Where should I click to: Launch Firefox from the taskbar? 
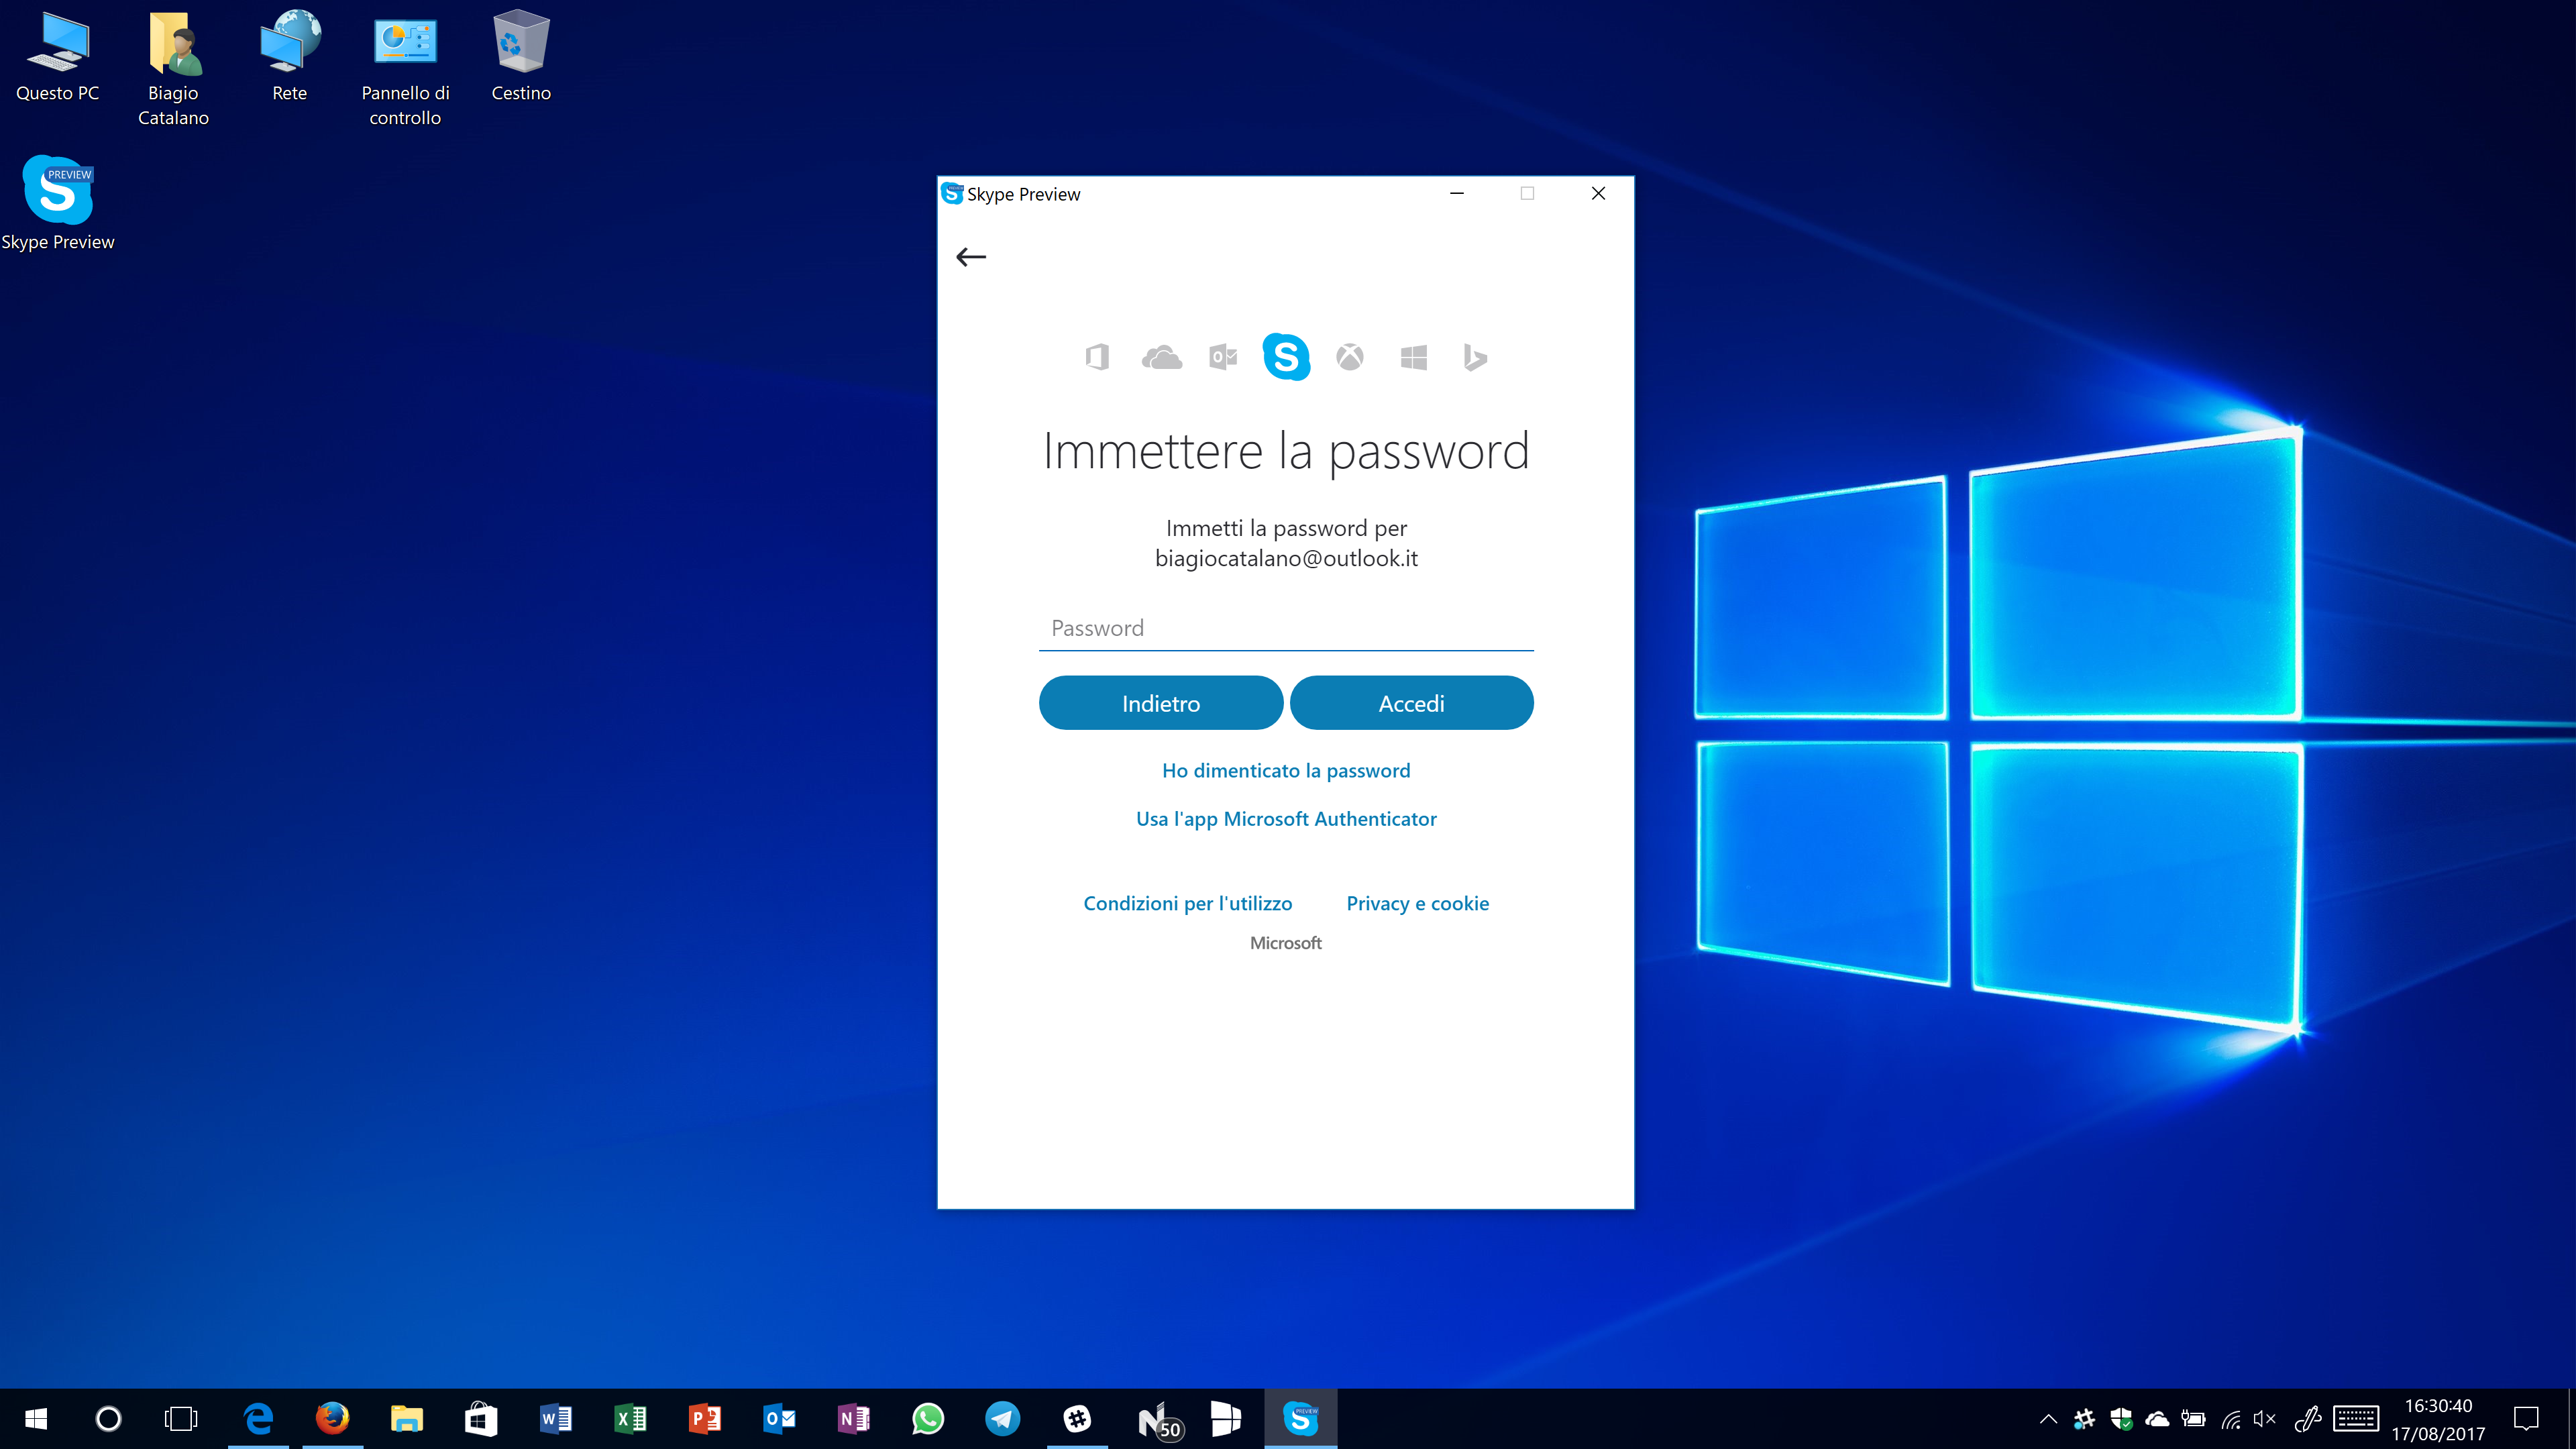[333, 1418]
